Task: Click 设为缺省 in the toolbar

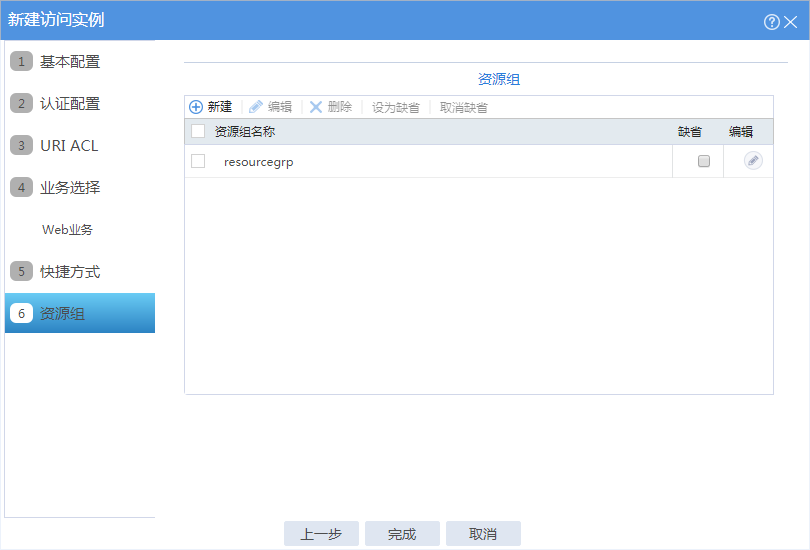Action: [396, 107]
